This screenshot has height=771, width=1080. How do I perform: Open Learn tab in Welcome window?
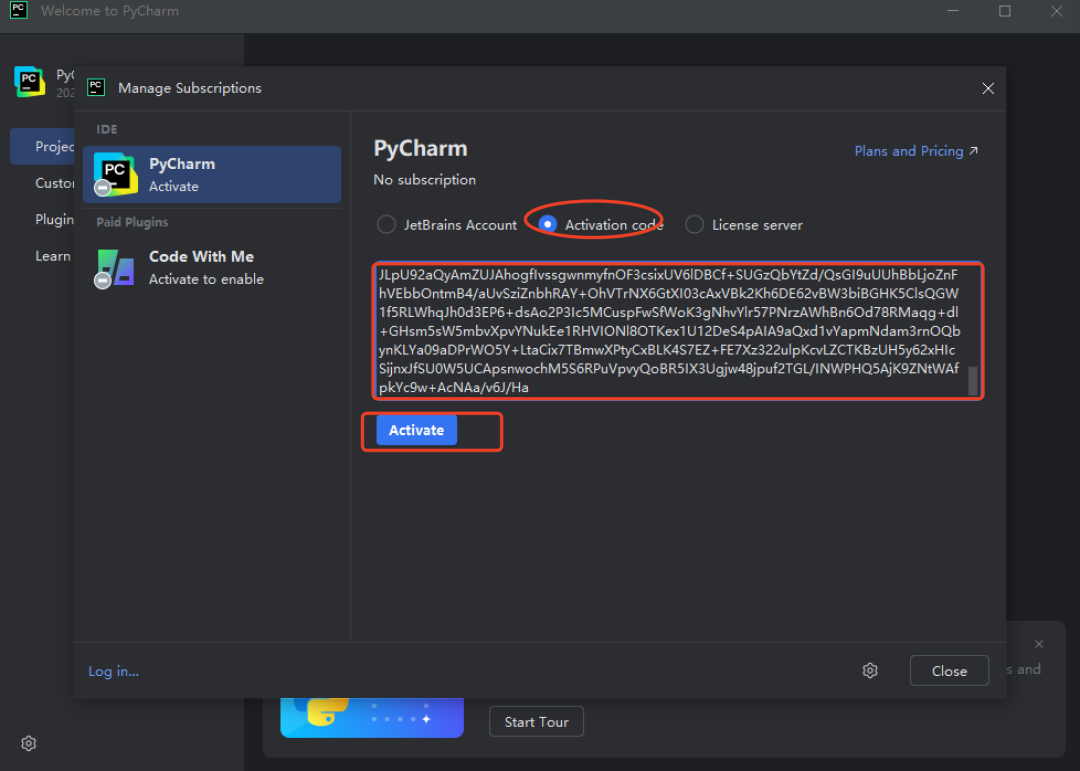coord(52,256)
